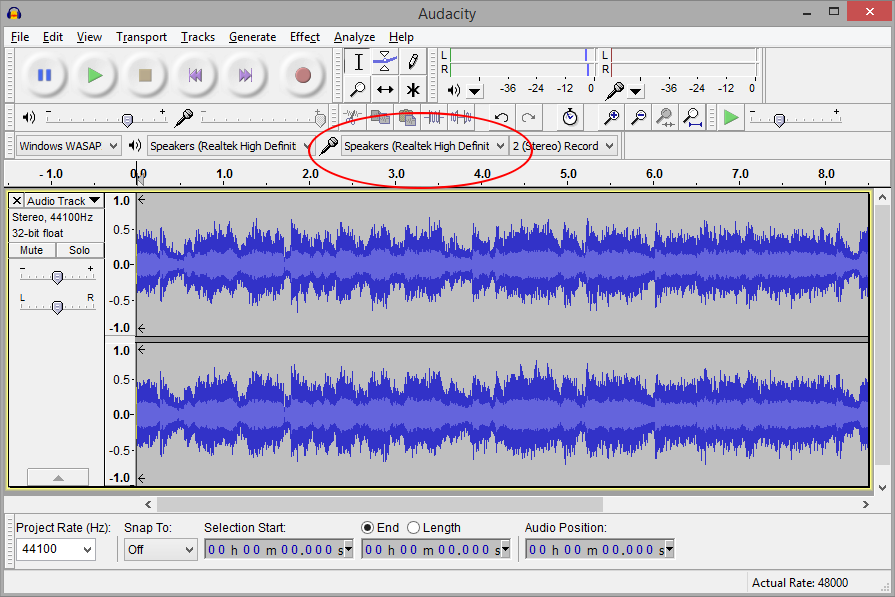Open the File menu
Viewport: 895px width, 597px height.
coord(20,37)
